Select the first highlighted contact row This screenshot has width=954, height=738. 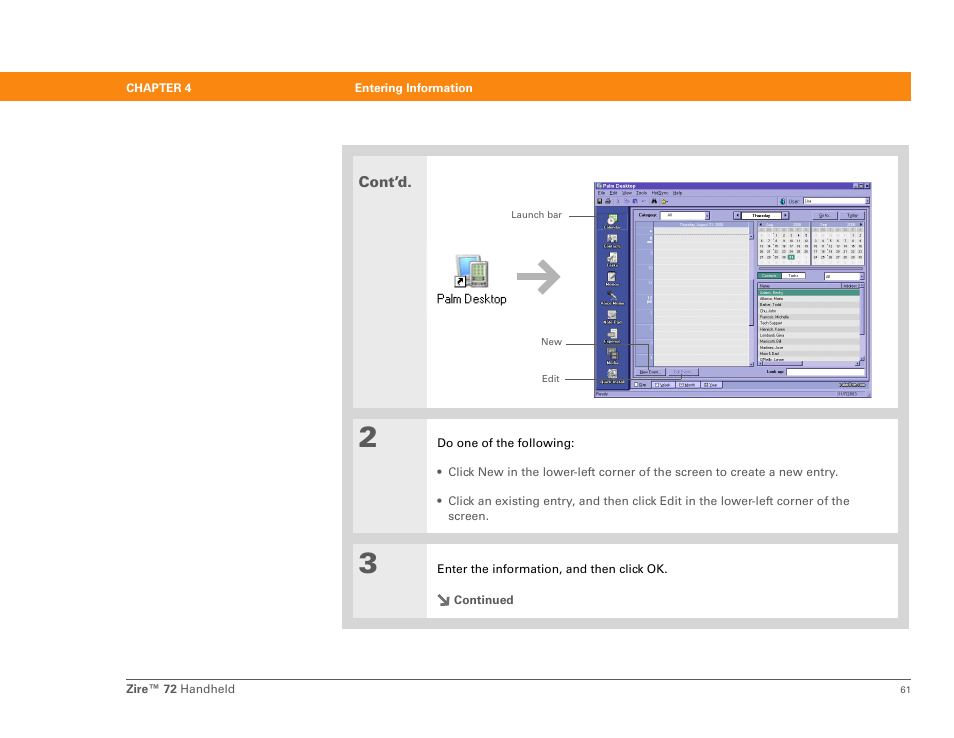pos(809,293)
